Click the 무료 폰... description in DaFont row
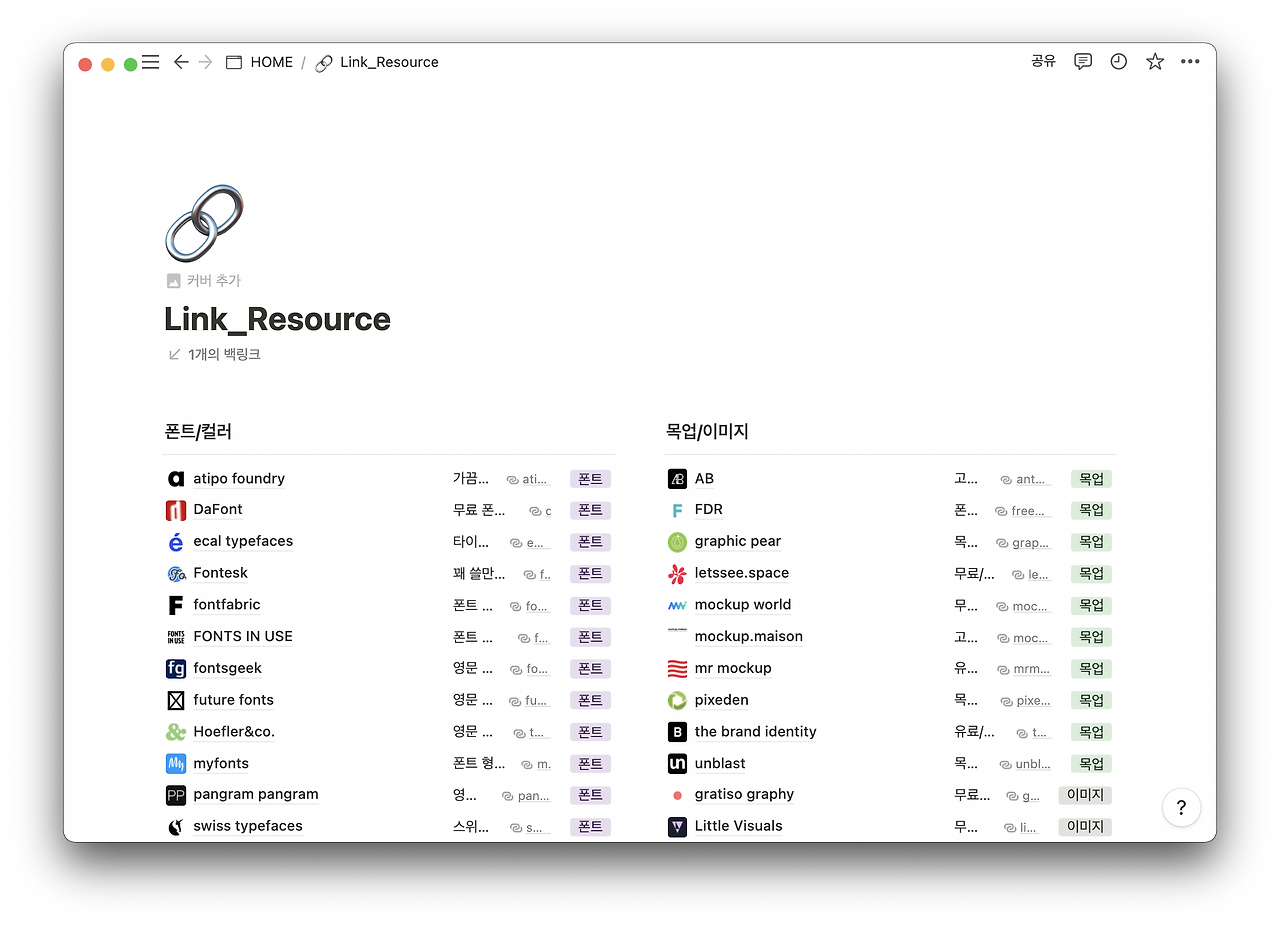1280x926 pixels. (x=479, y=510)
